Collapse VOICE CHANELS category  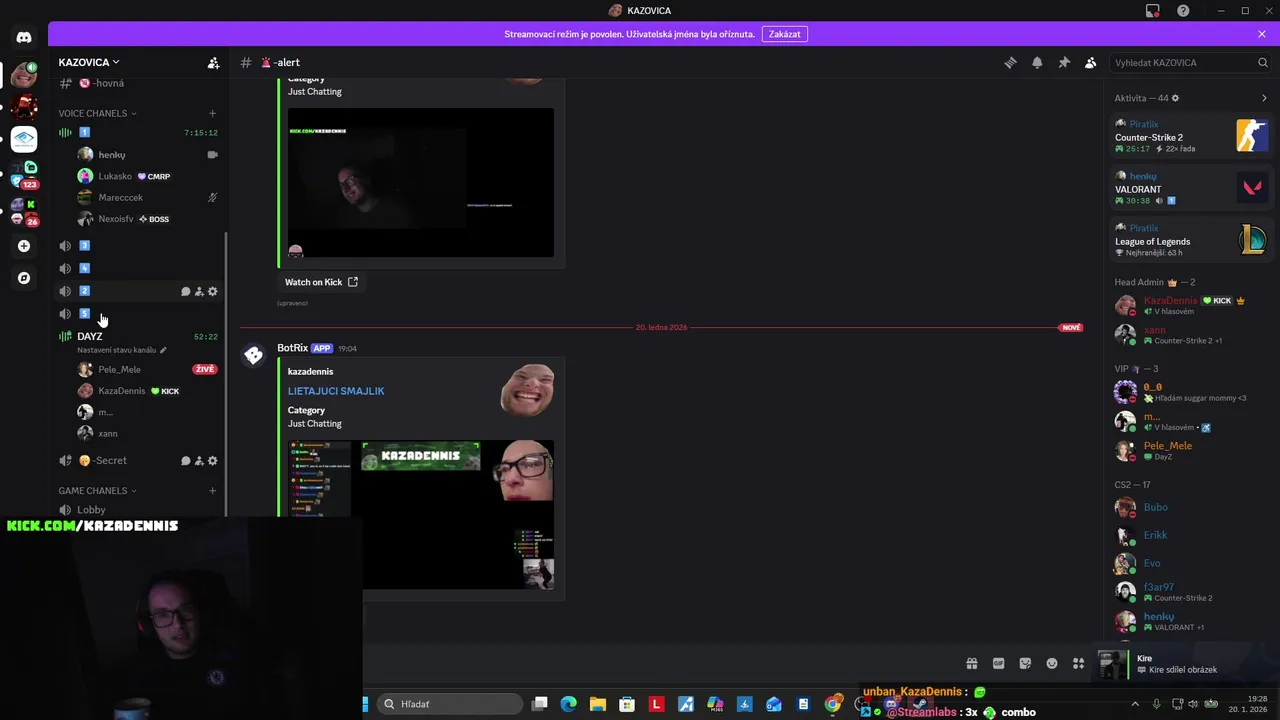(97, 113)
